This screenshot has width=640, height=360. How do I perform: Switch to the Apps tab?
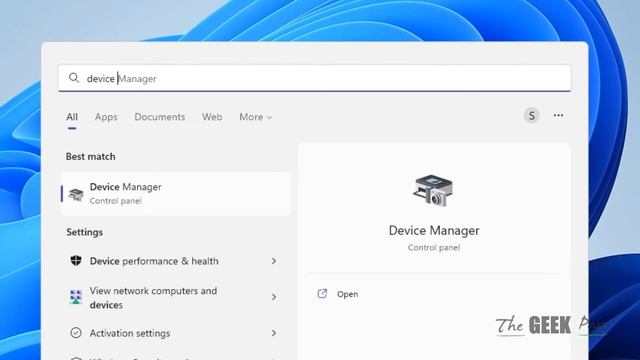click(x=106, y=117)
